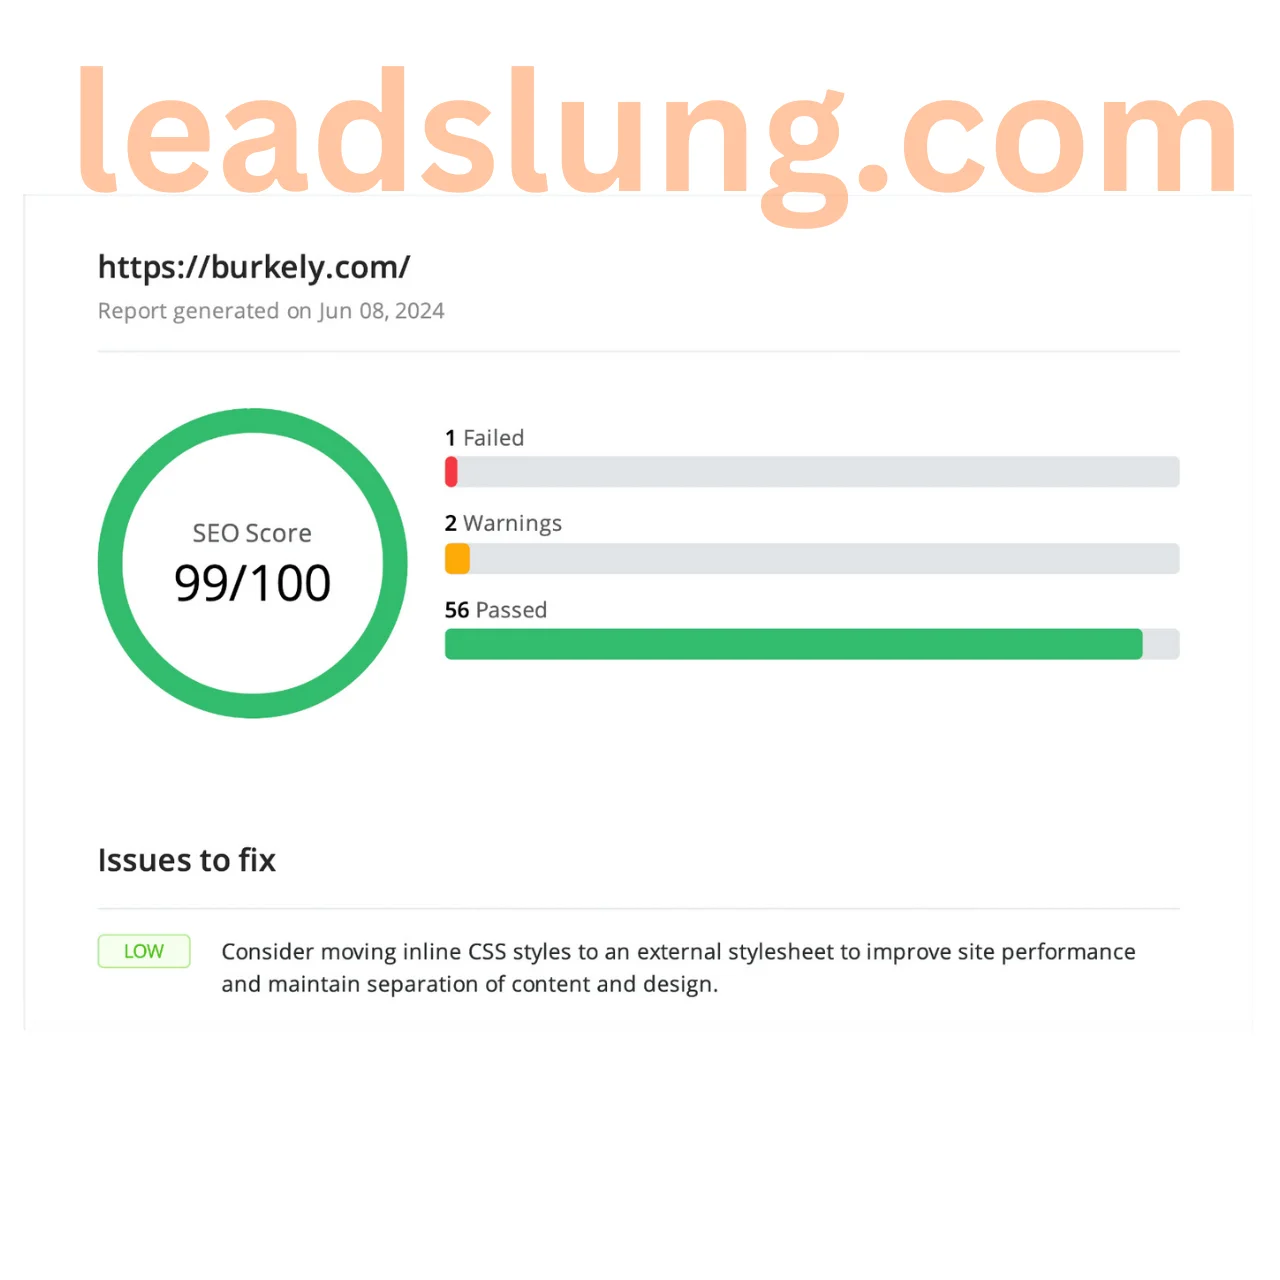Click the leadslung.com watermark logo
1280x1280 pixels.
[x=655, y=135]
